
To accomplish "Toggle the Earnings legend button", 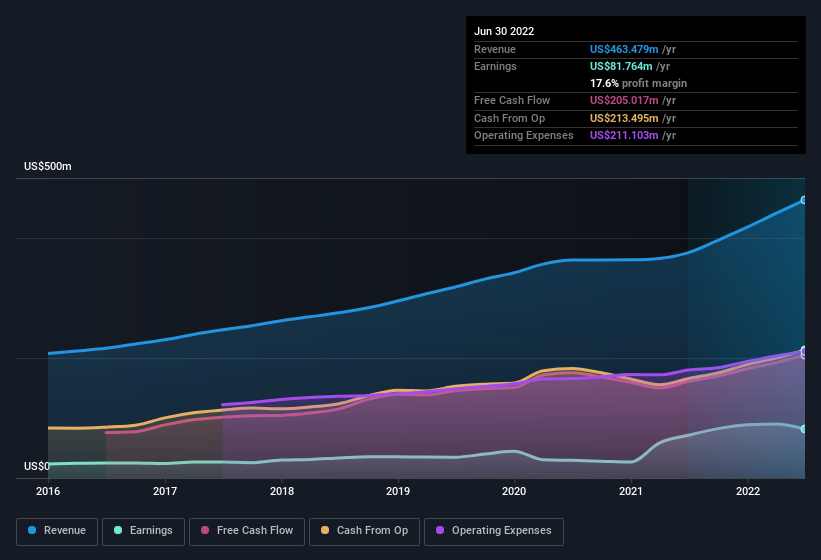I will 143,531.
